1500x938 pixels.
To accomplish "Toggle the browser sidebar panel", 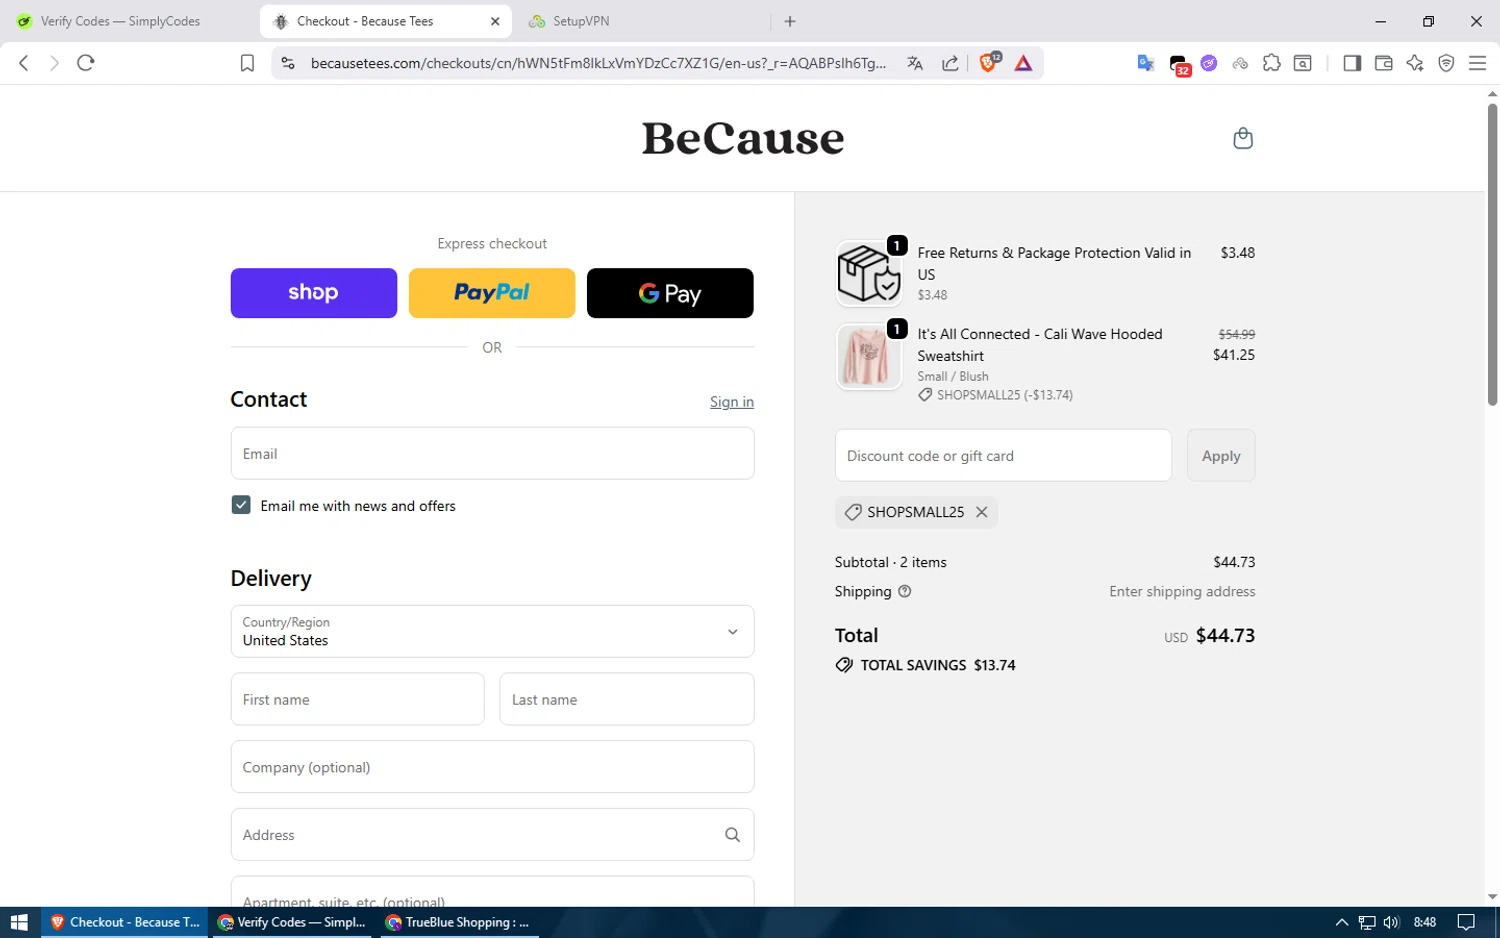I will [x=1352, y=63].
